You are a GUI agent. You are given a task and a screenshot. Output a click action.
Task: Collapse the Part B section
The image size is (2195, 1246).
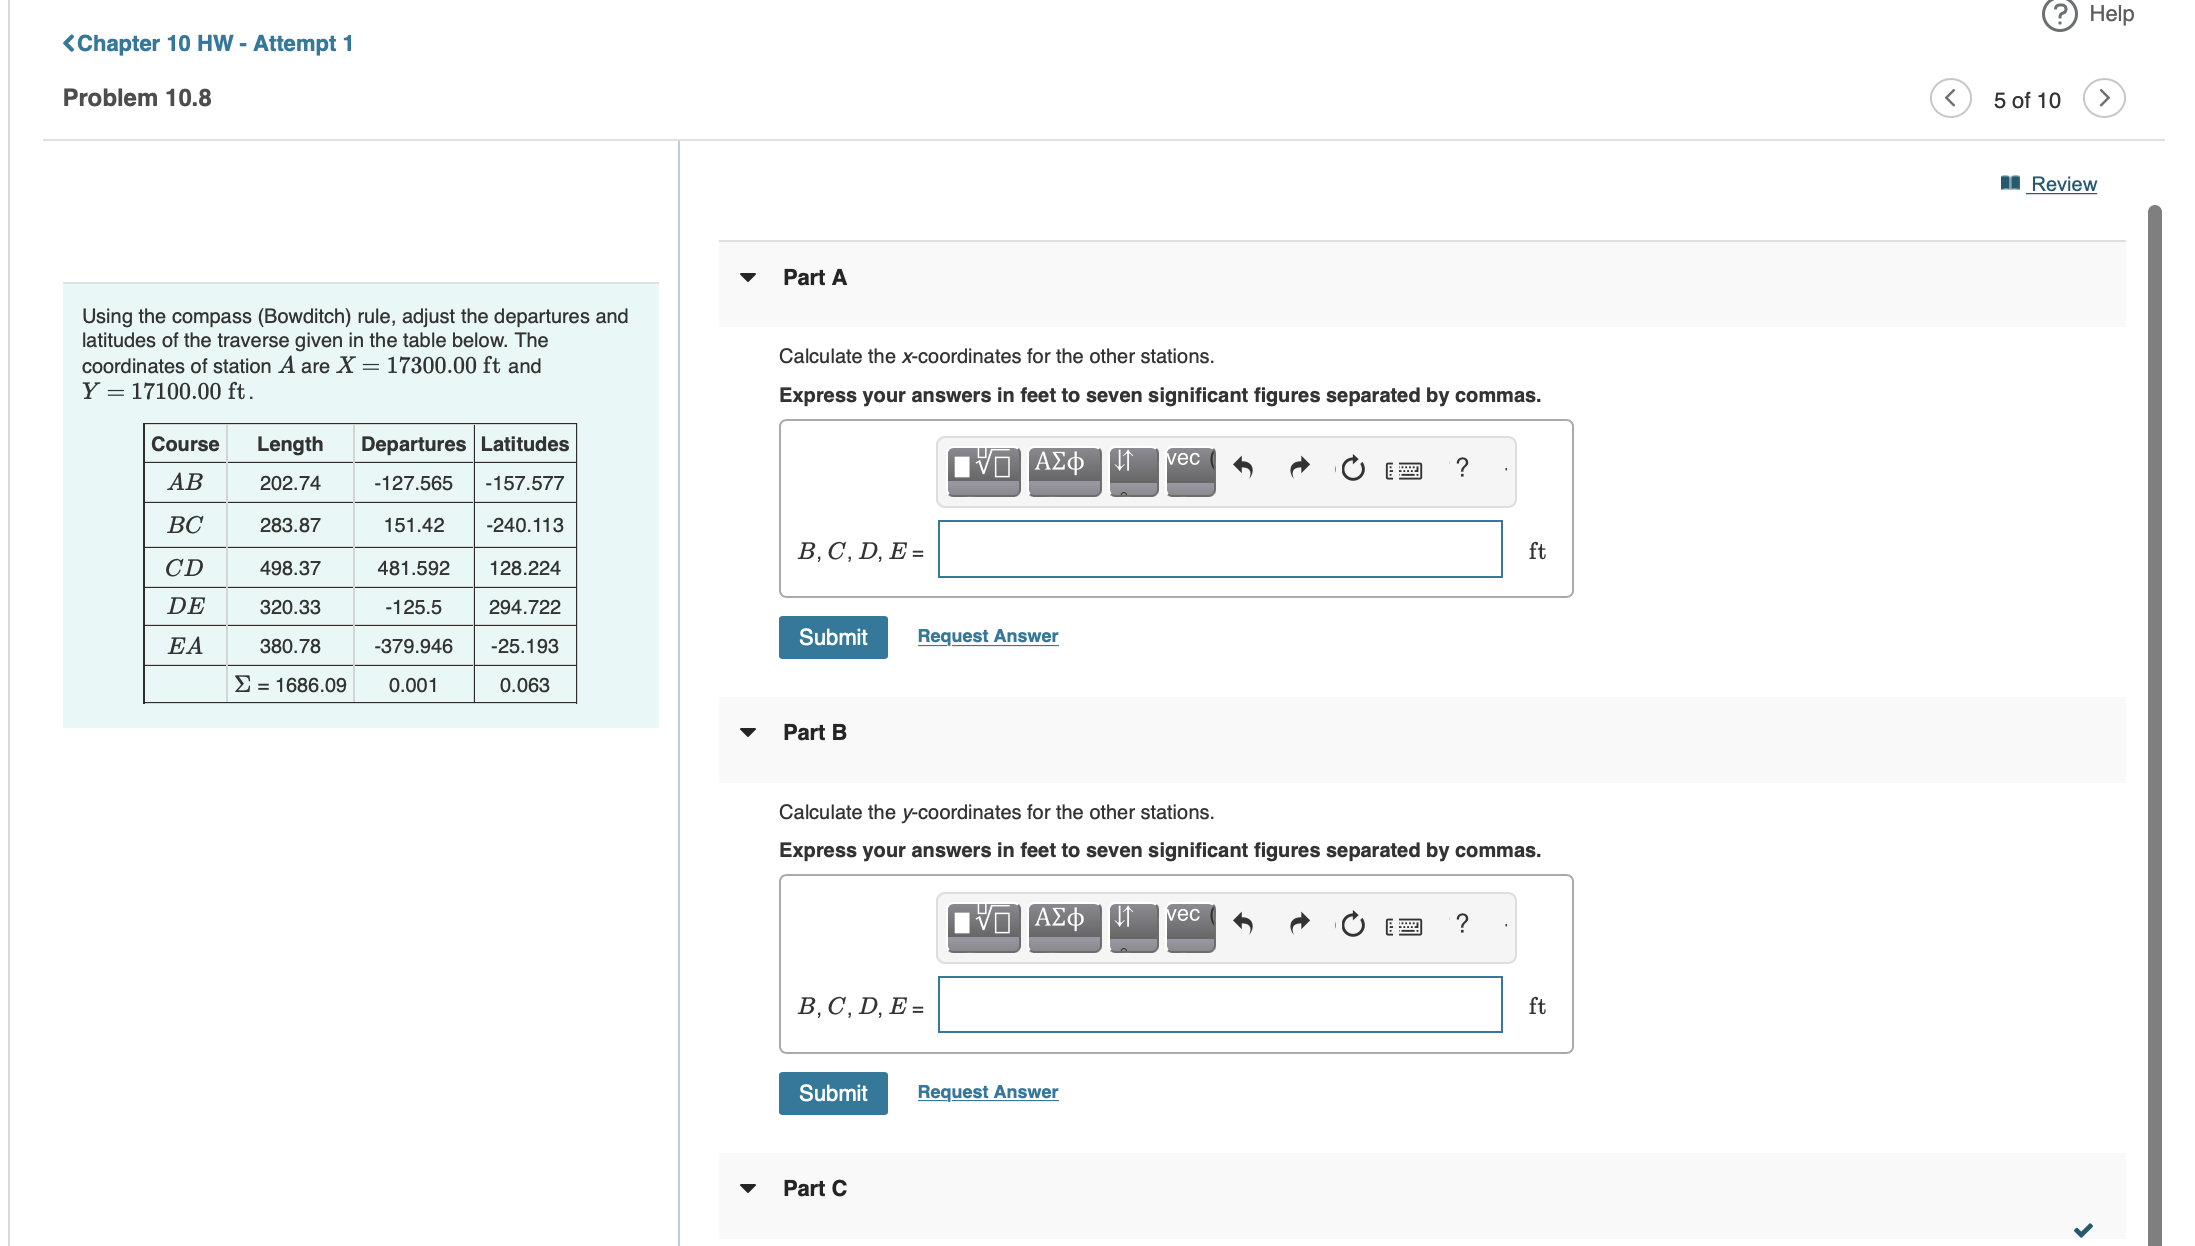click(x=748, y=732)
